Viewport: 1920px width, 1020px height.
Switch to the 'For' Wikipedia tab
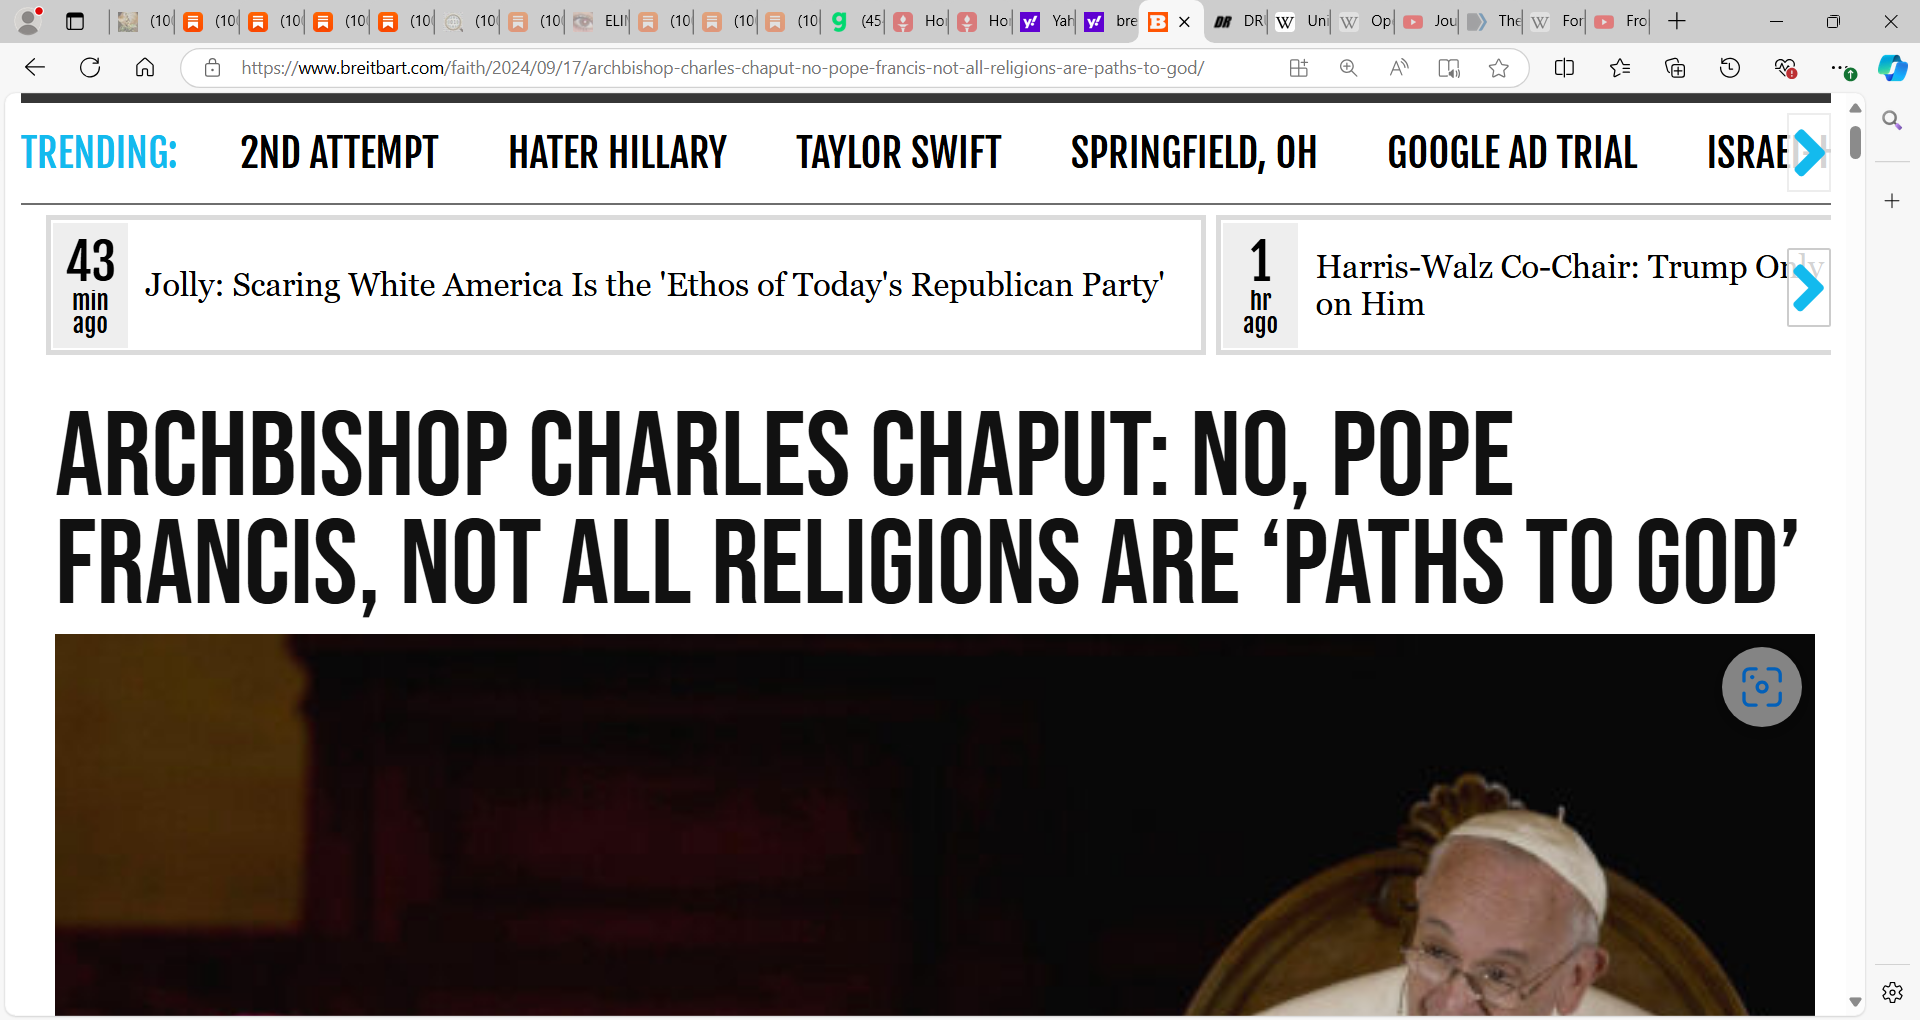coord(1557,21)
